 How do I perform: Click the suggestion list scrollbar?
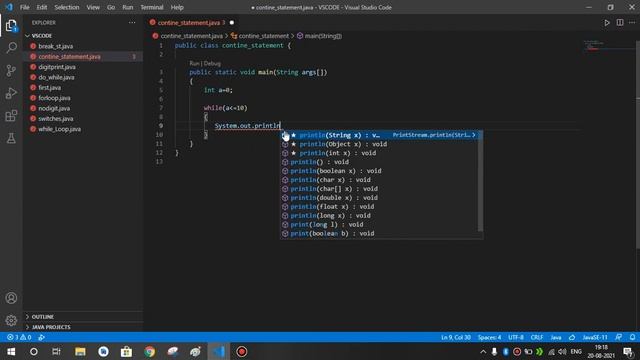point(480,182)
